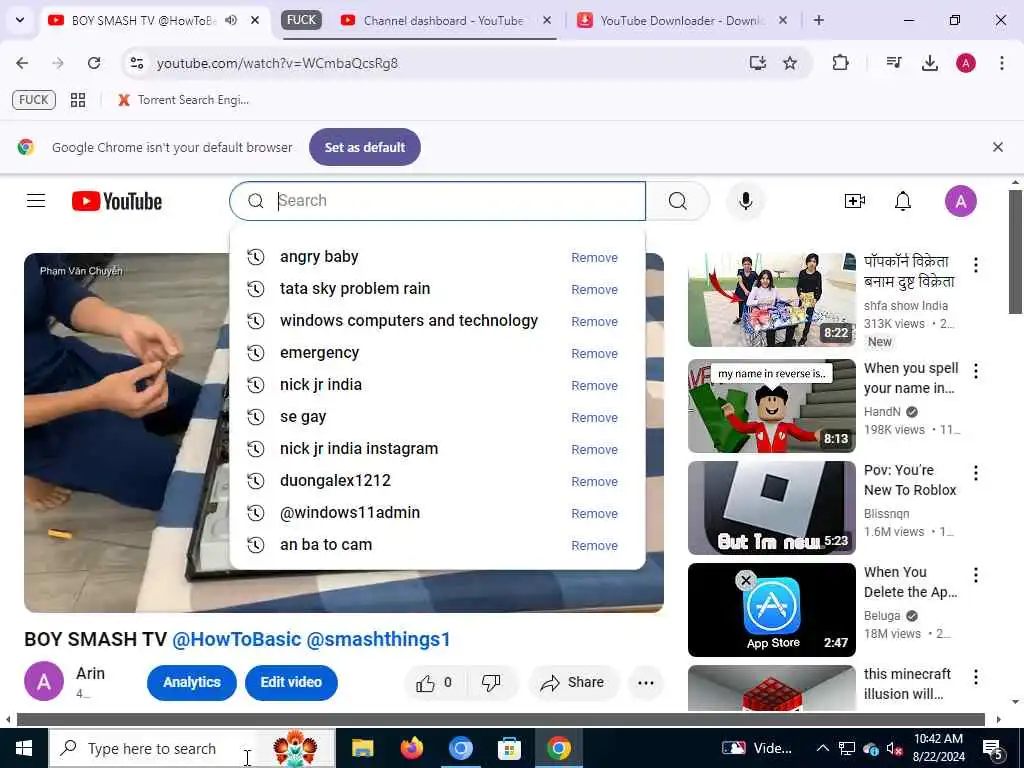The height and width of the screenshot is (768, 1024).
Task: Remove 'duongalex1212' from search history
Action: [x=594, y=481]
